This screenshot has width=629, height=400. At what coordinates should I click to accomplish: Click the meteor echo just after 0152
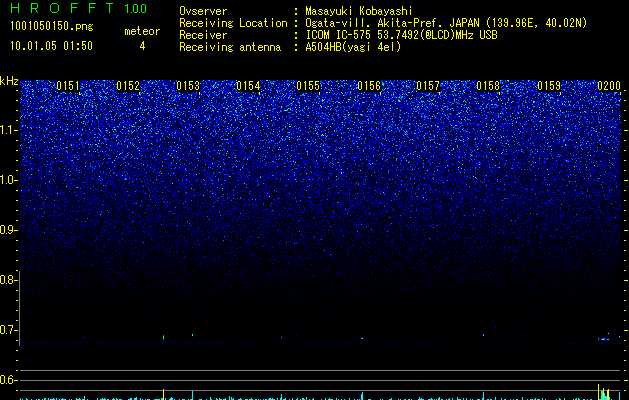tap(163, 337)
